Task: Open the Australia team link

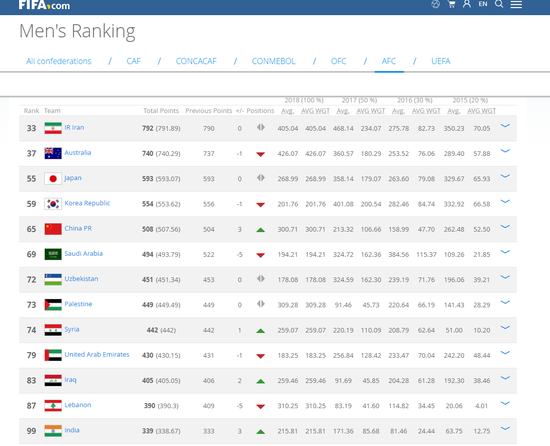Action: pos(78,153)
